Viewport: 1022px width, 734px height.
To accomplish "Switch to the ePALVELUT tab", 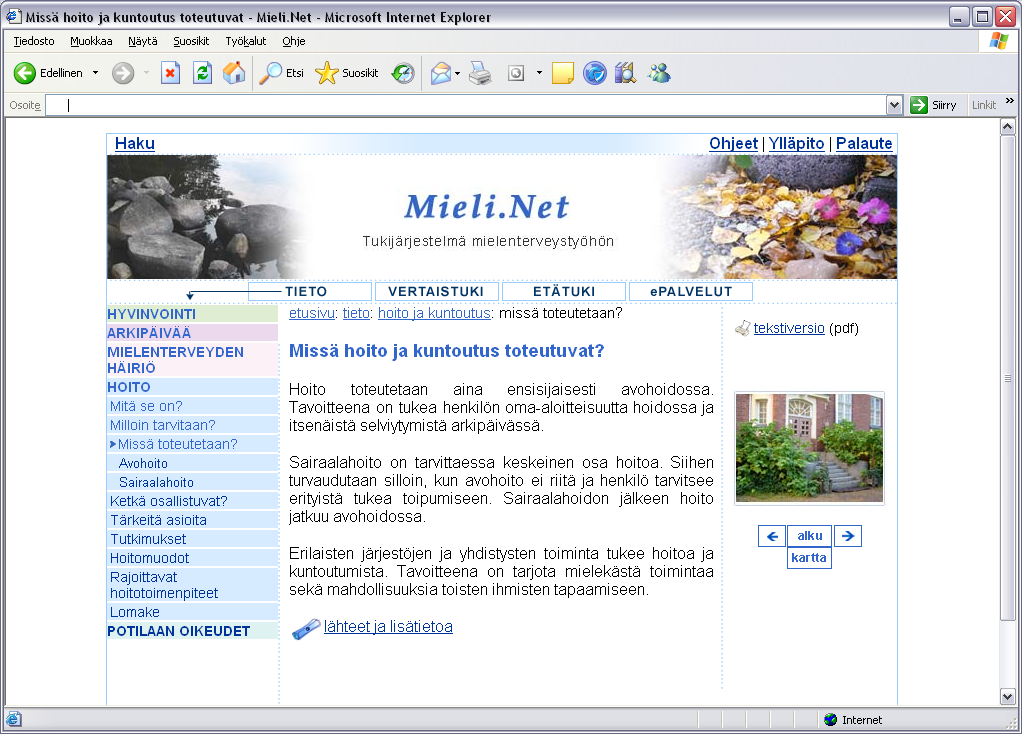I will [x=691, y=291].
